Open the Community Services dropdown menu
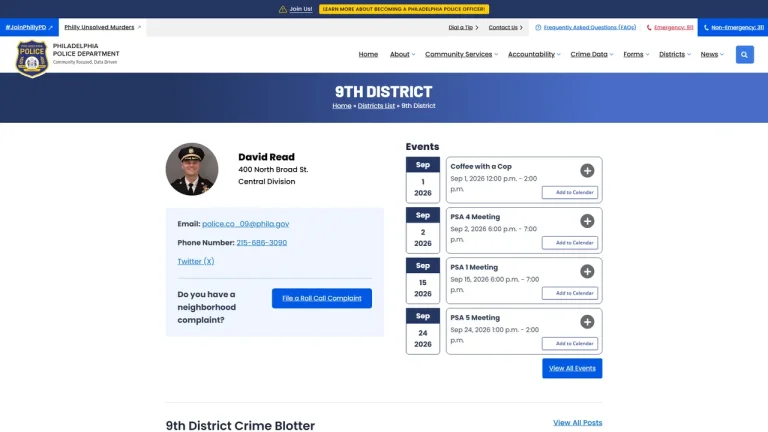768x432 pixels. pos(461,54)
